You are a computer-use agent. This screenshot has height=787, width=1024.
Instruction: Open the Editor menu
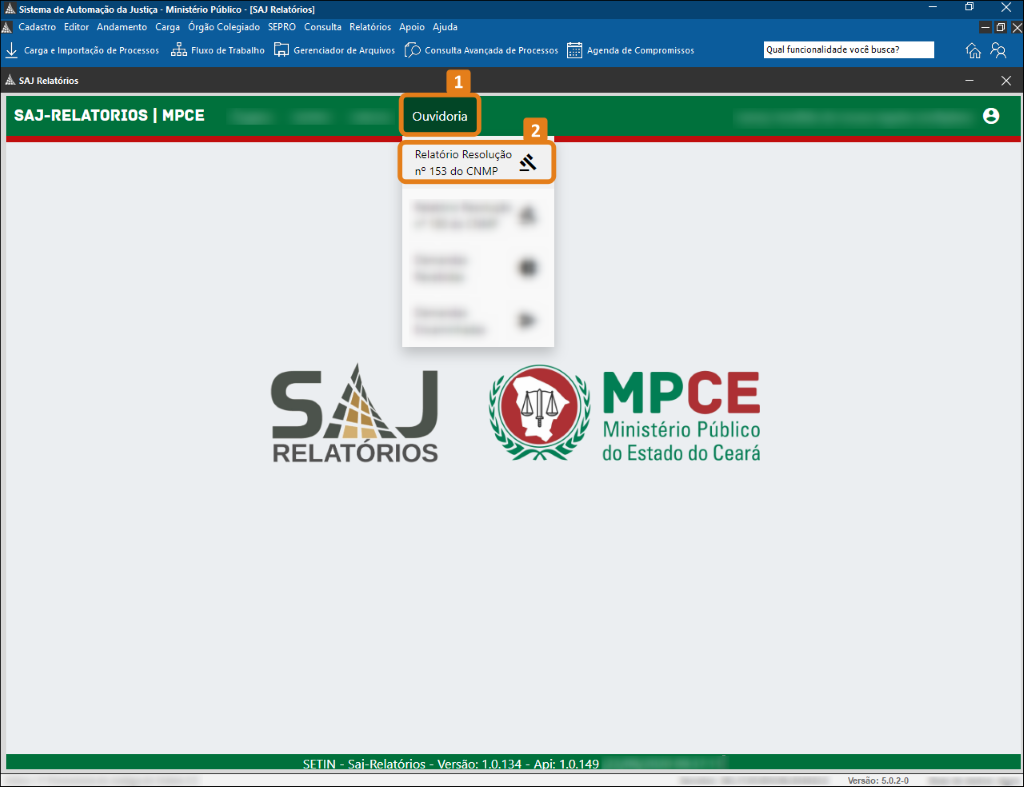click(x=76, y=27)
